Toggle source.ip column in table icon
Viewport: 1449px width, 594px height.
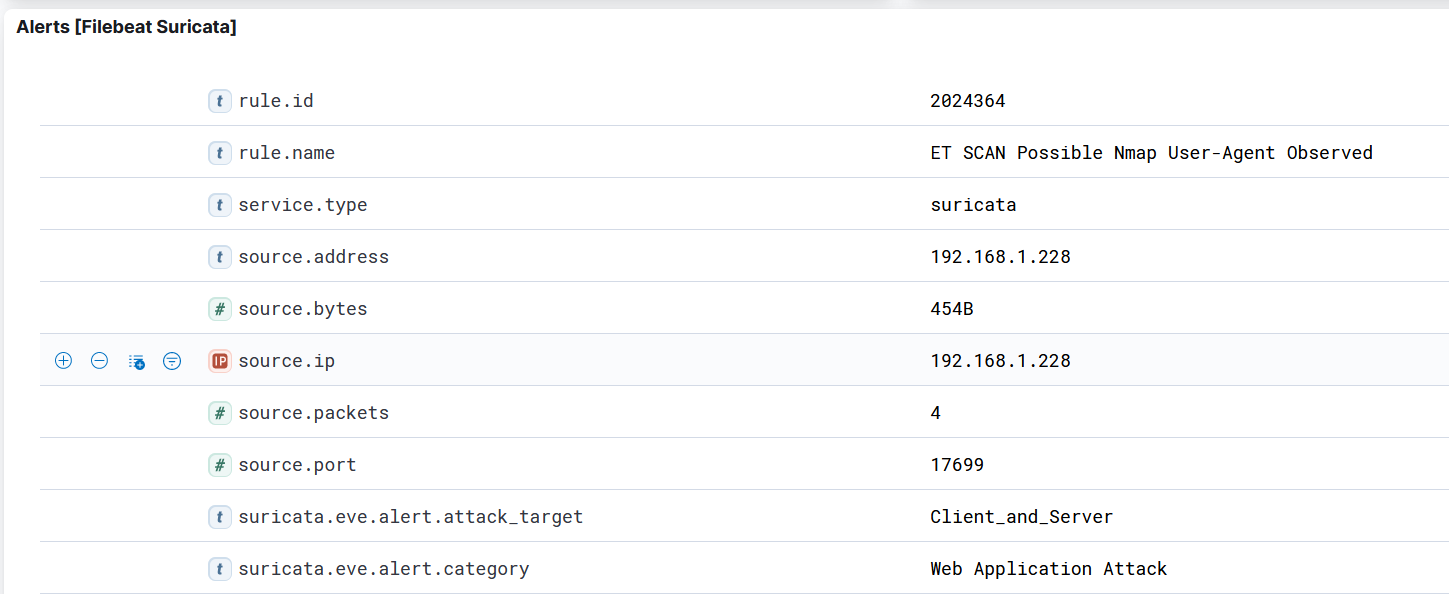pos(137,361)
